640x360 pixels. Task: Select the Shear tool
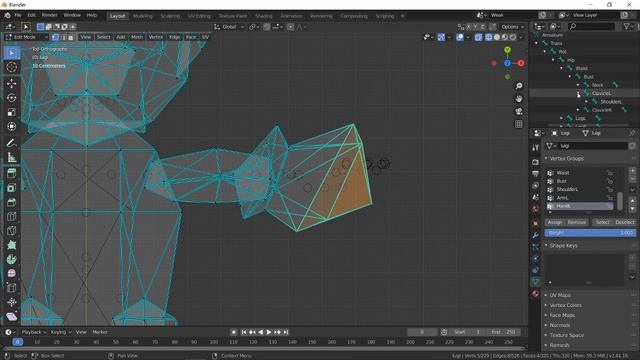click(11, 316)
